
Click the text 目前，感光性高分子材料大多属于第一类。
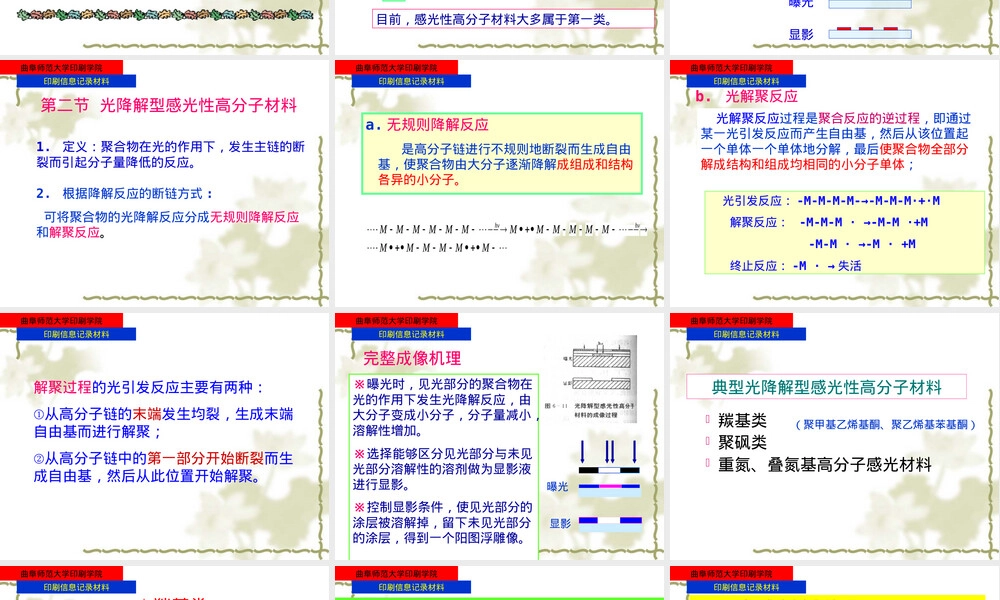[494, 19]
